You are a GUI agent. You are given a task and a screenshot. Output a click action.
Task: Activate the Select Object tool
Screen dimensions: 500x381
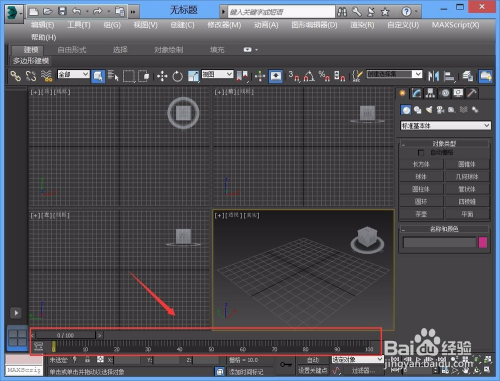pyautogui.click(x=98, y=76)
